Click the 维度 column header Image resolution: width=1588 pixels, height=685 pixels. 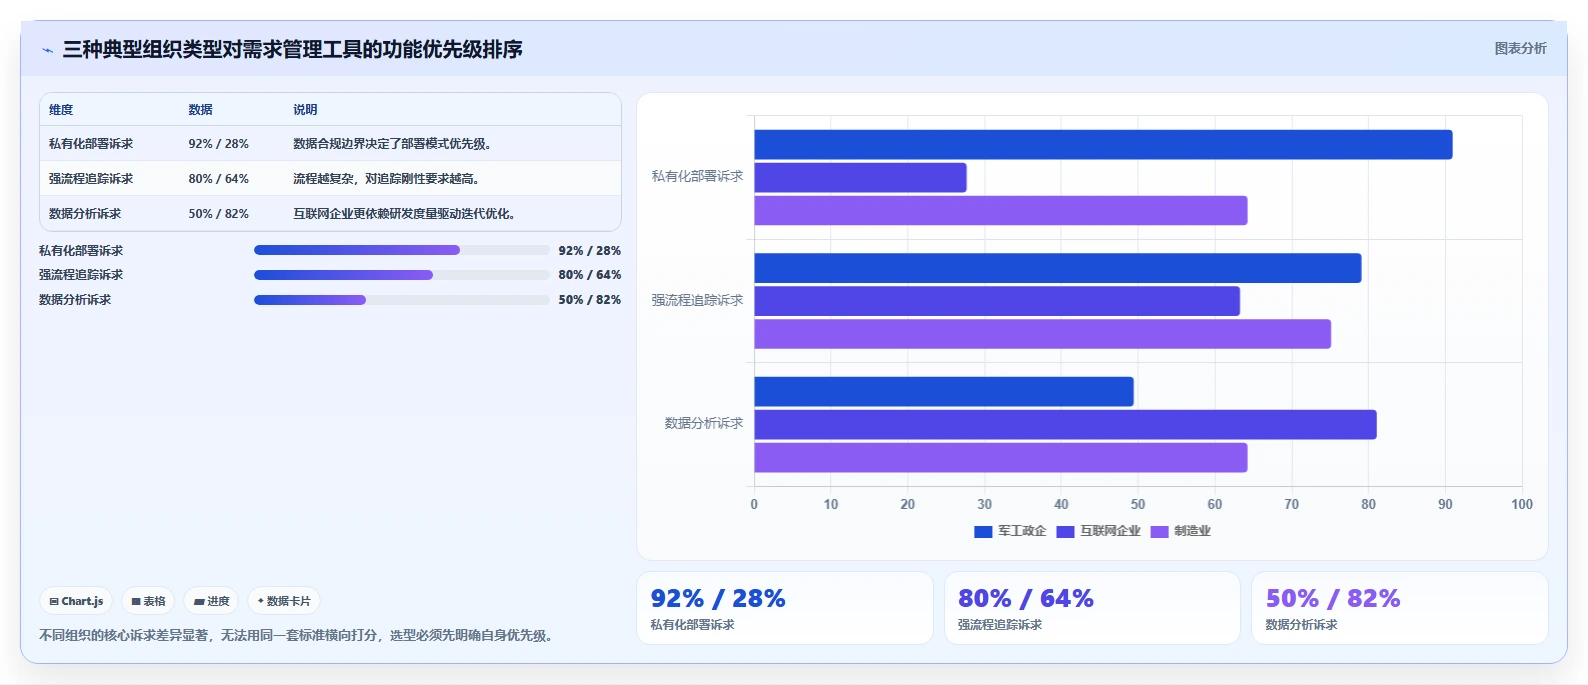61,110
